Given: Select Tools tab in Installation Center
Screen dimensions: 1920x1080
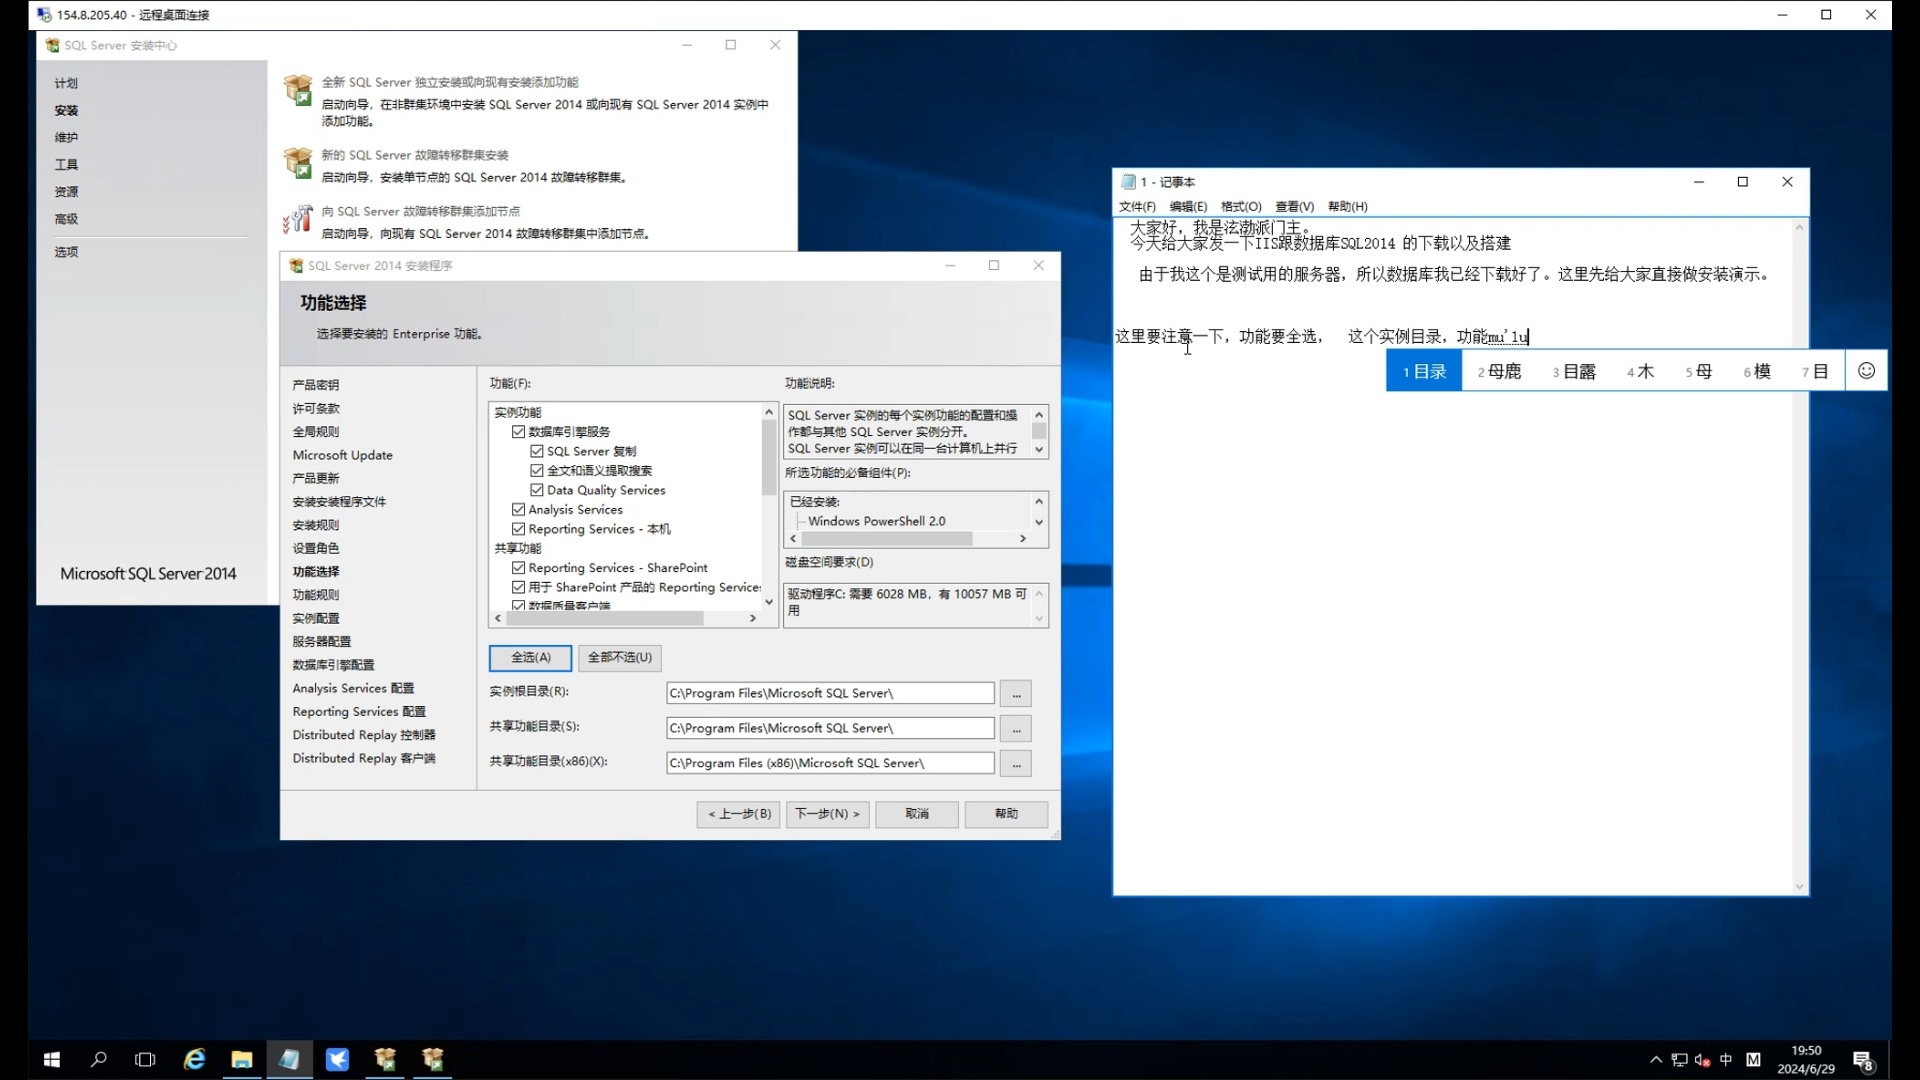Looking at the screenshot, I should pos(66,165).
